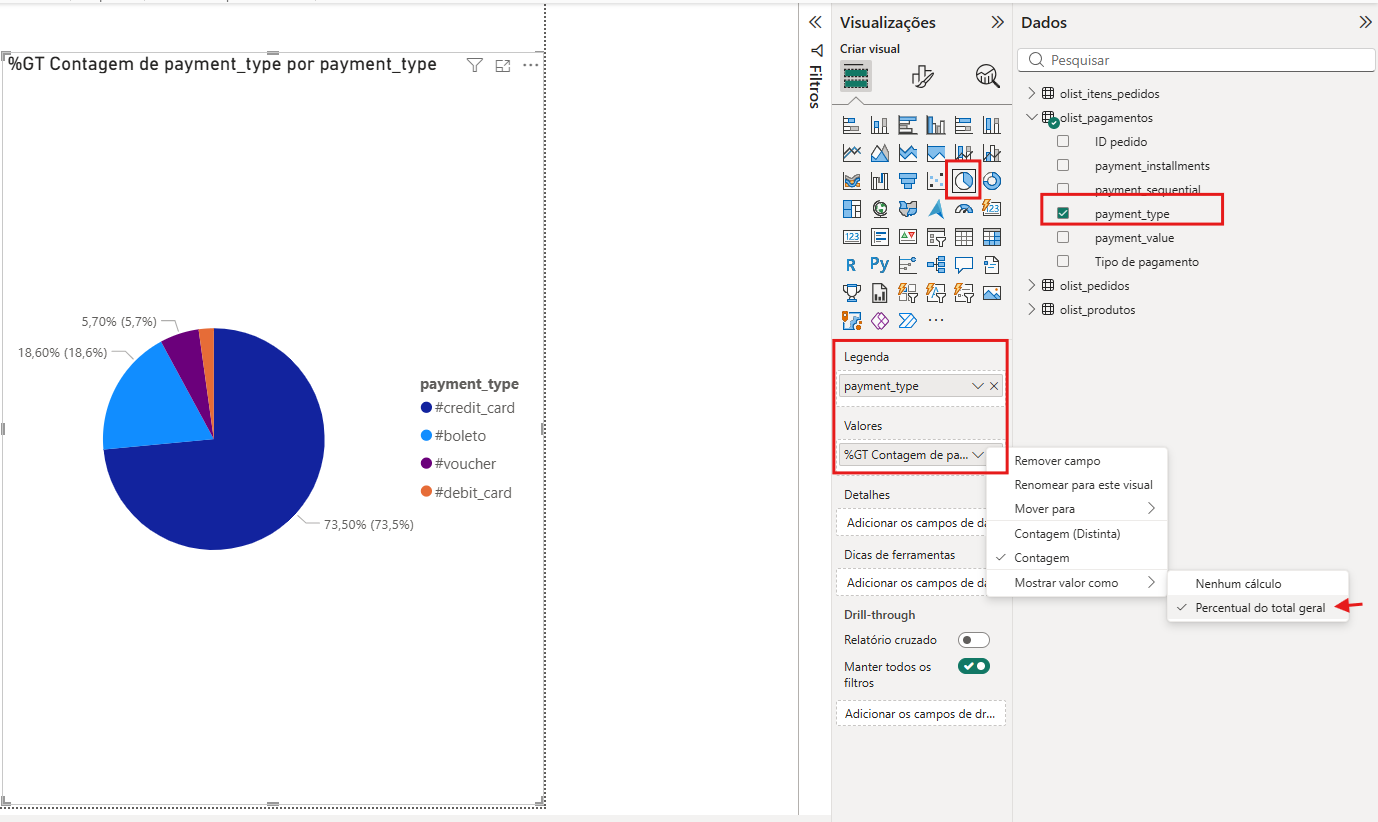Select the R script visual icon
The width and height of the screenshot is (1378, 822).
click(x=851, y=264)
